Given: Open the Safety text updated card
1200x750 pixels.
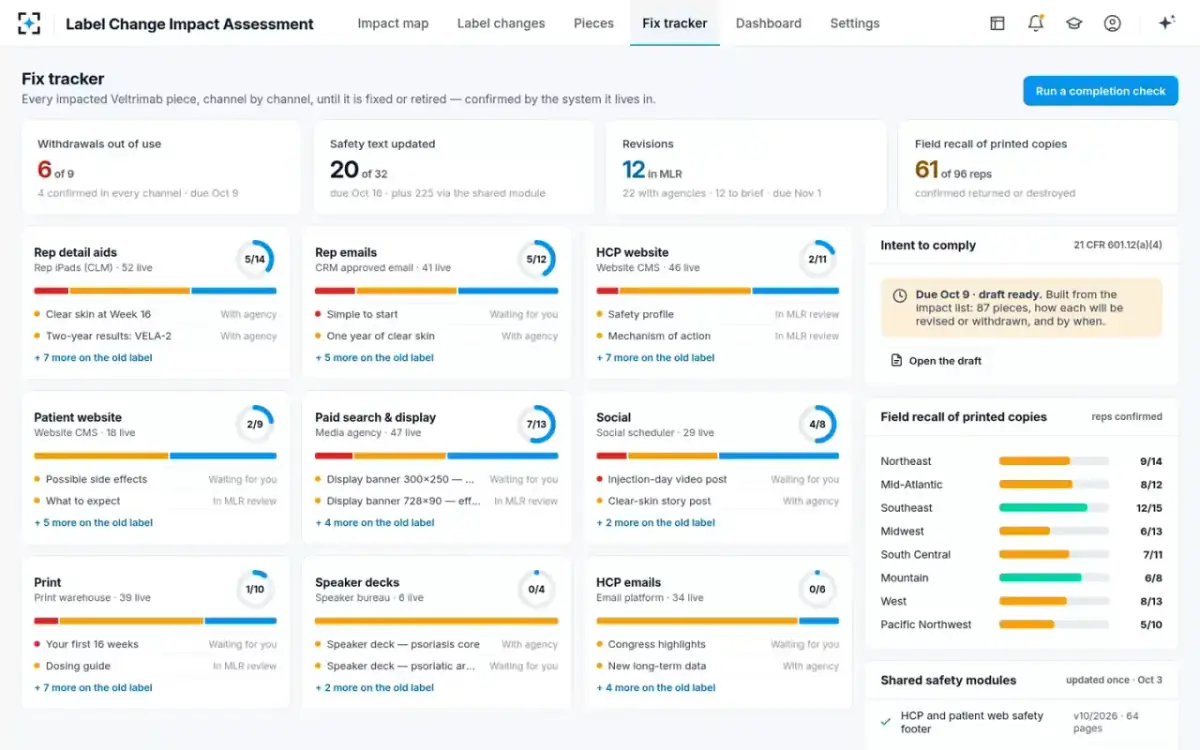Looking at the screenshot, I should pyautogui.click(x=453, y=167).
